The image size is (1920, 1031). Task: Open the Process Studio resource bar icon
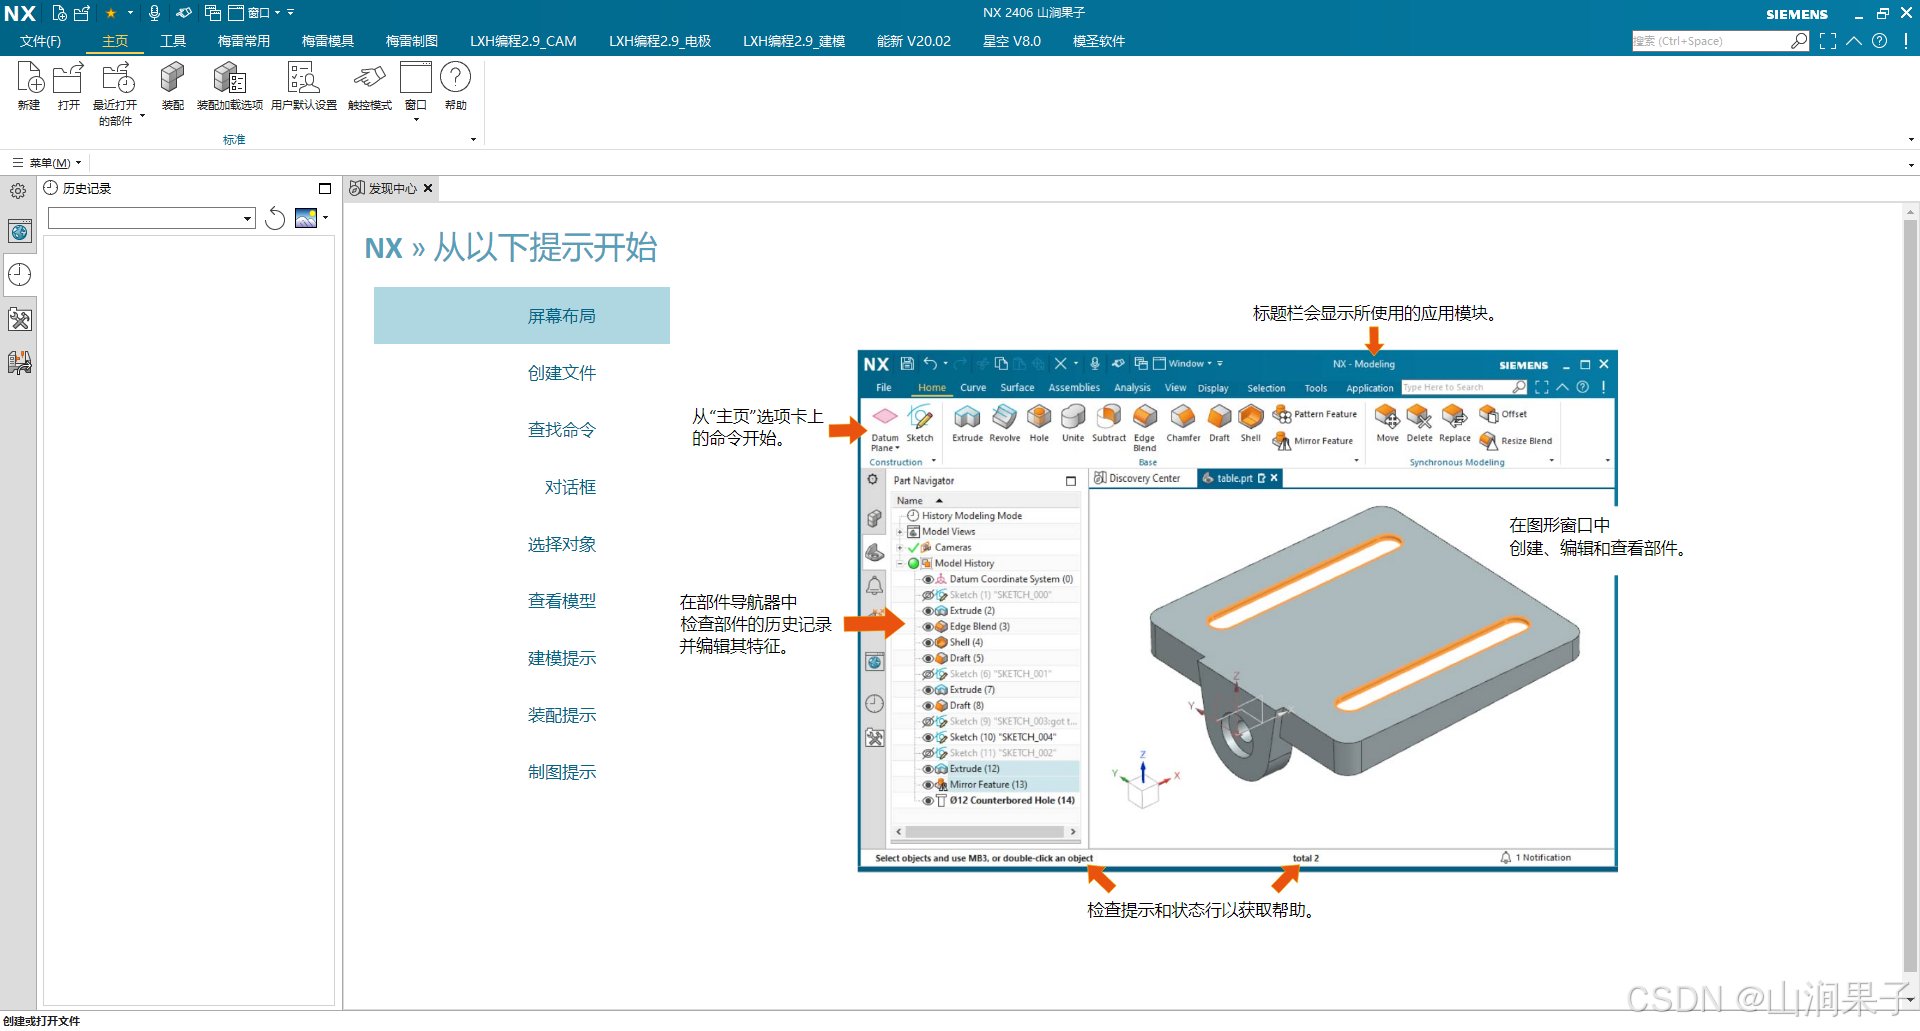click(20, 319)
